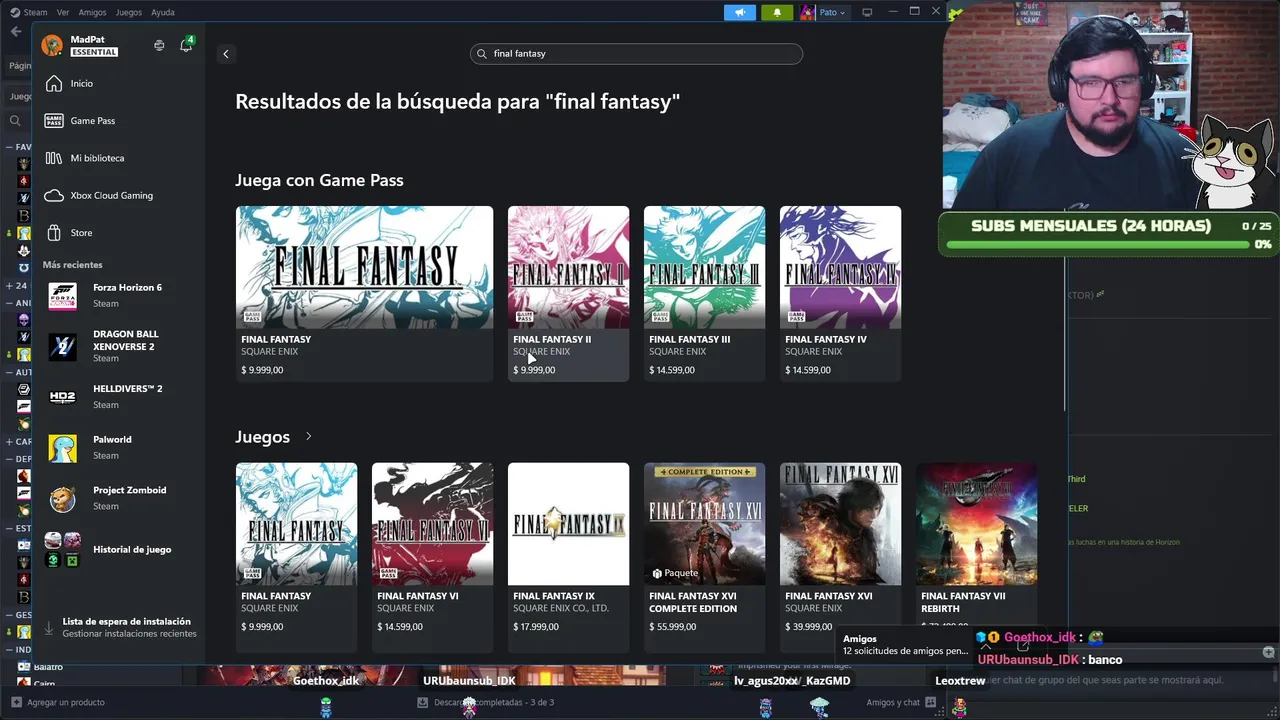Open the Ver menu
This screenshot has width=1280, height=720.
coord(63,12)
